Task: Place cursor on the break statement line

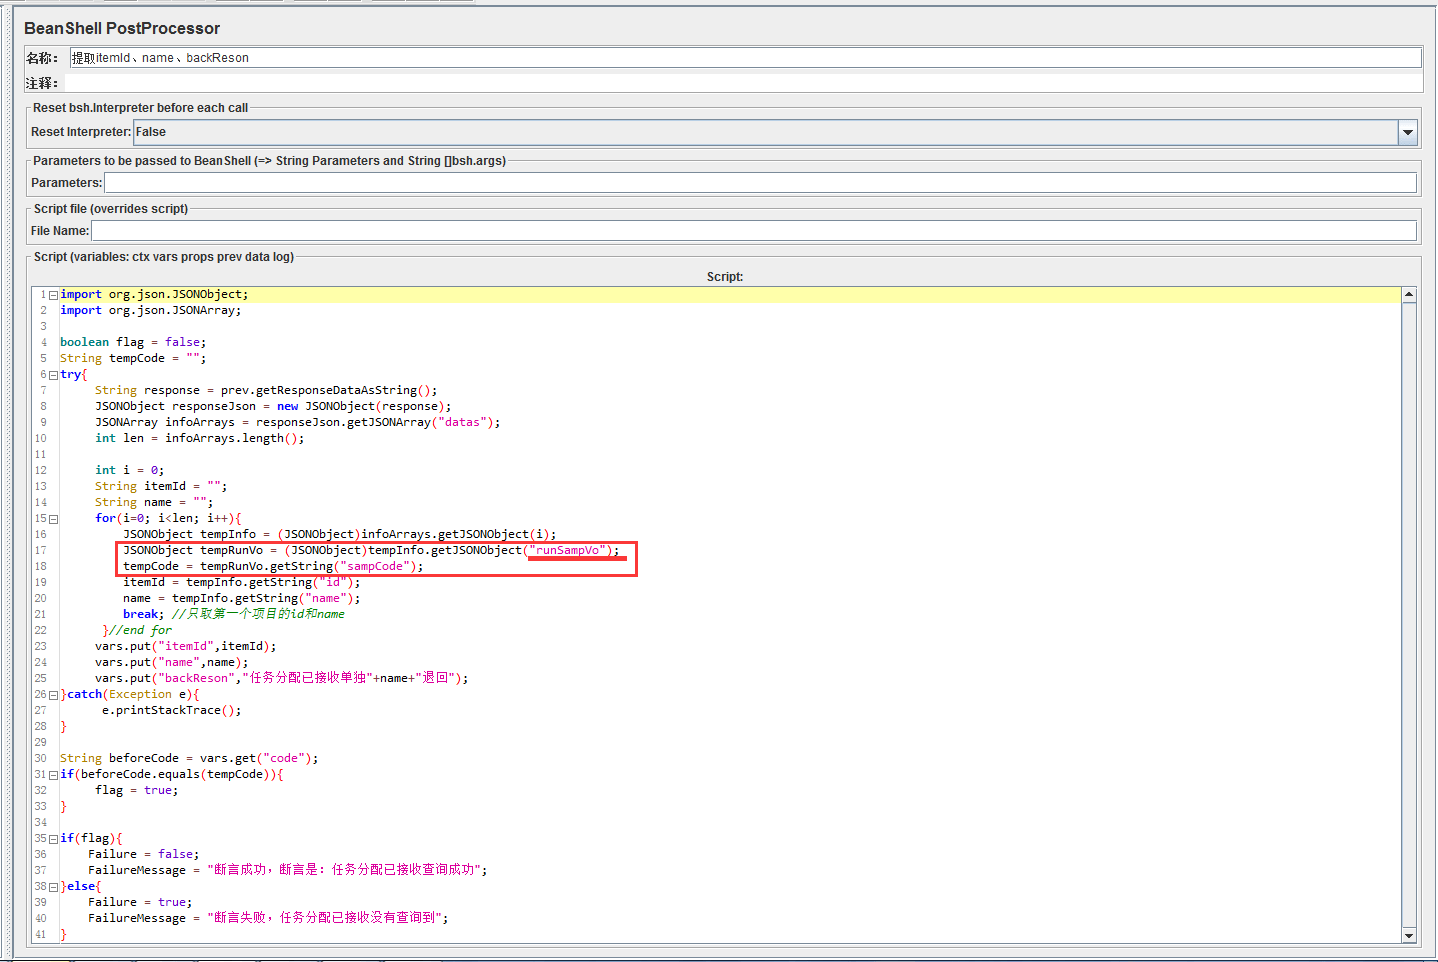Action: coord(141,614)
